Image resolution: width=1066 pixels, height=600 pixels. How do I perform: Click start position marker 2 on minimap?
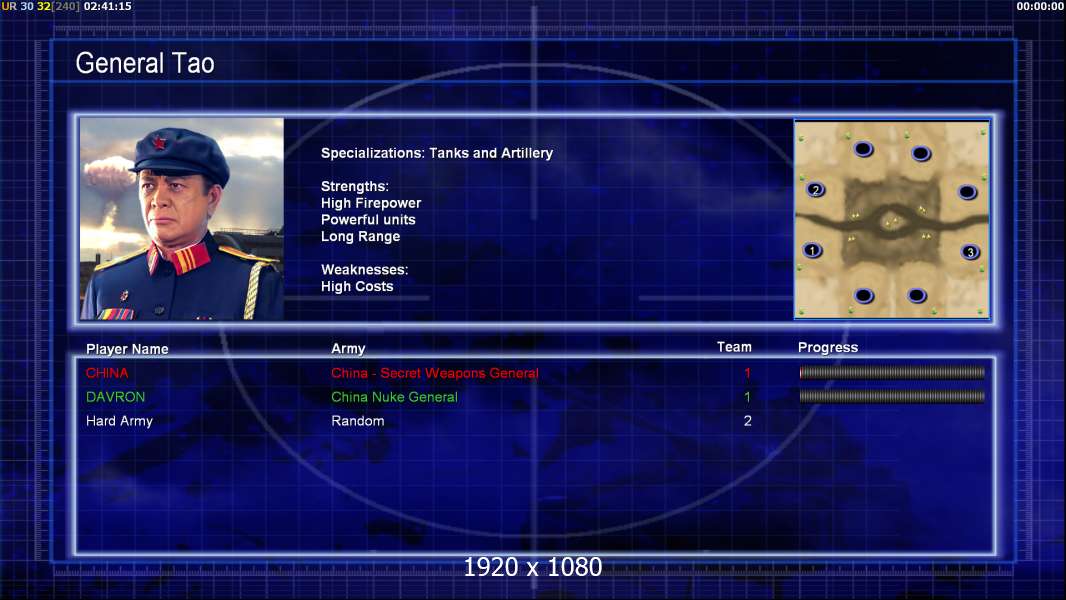(815, 190)
